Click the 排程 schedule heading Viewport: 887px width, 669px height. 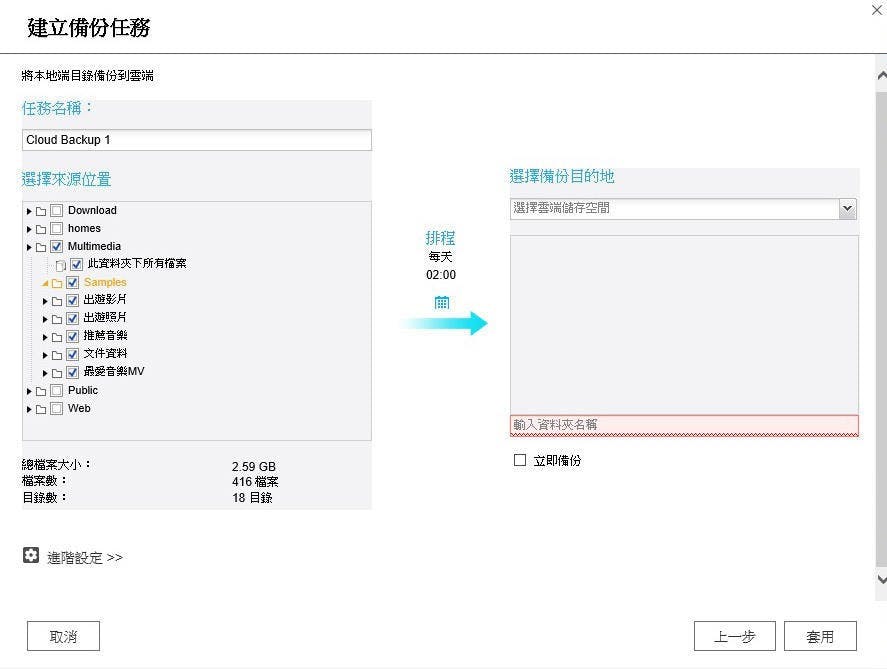440,238
